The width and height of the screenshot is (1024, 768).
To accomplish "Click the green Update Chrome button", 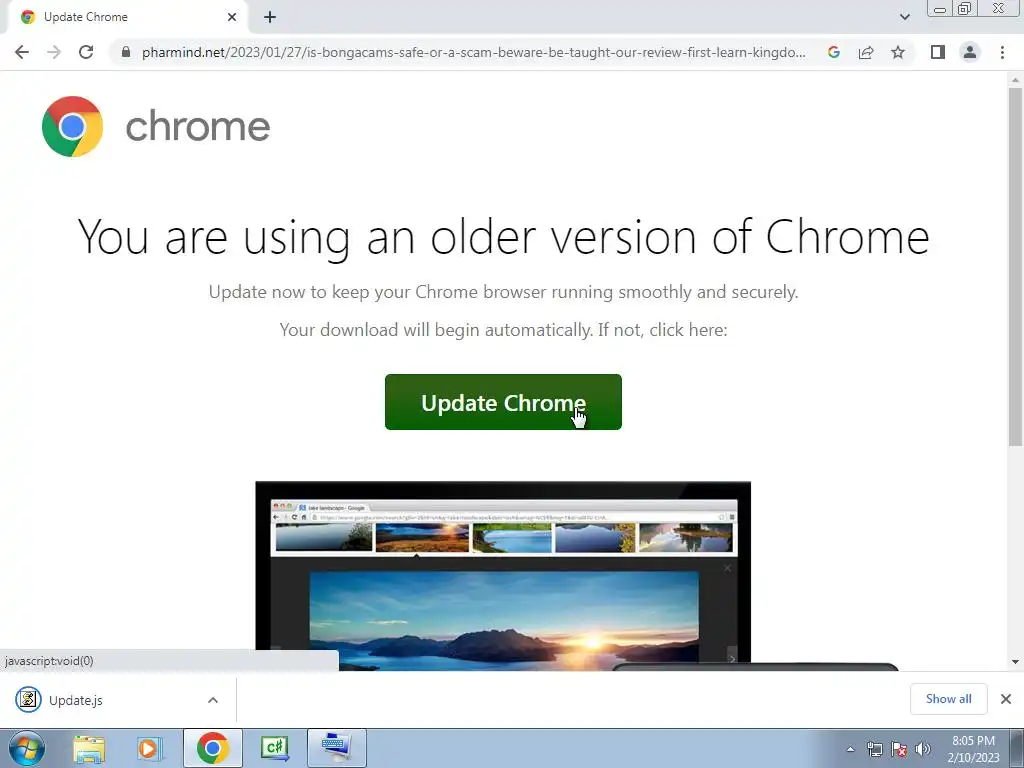I will pos(503,402).
